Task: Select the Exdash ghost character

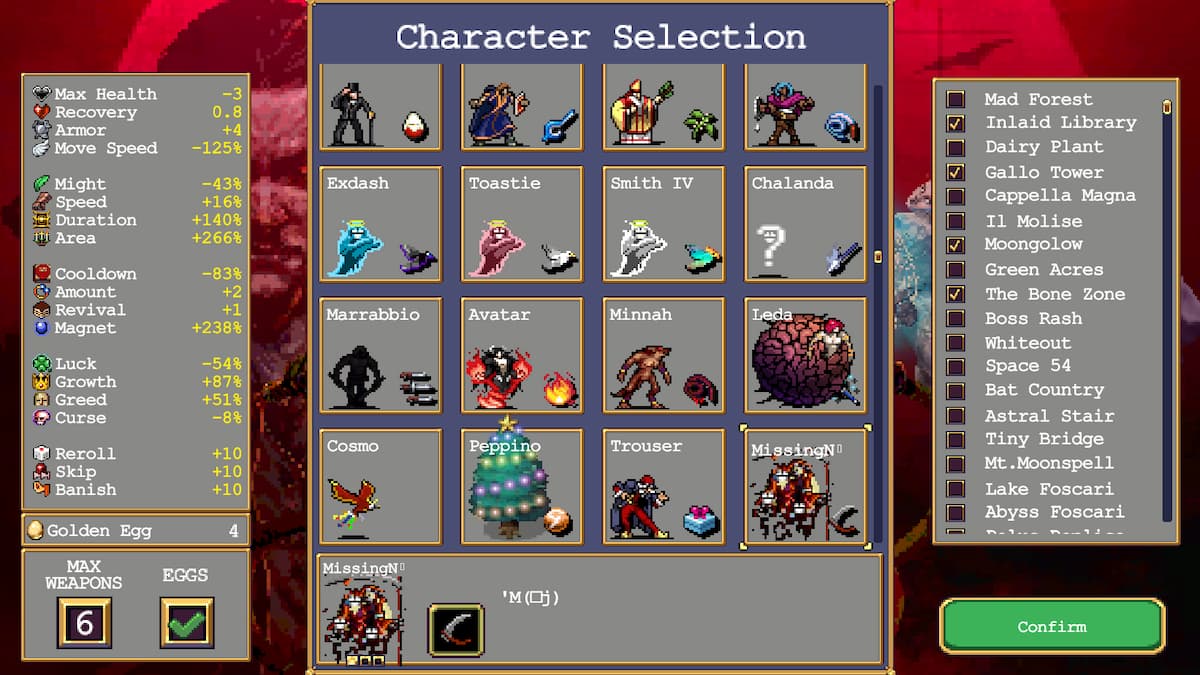Action: point(380,224)
